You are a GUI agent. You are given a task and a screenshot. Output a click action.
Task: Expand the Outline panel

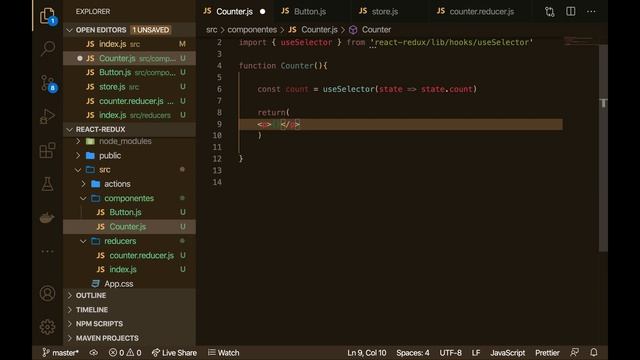point(129,296)
